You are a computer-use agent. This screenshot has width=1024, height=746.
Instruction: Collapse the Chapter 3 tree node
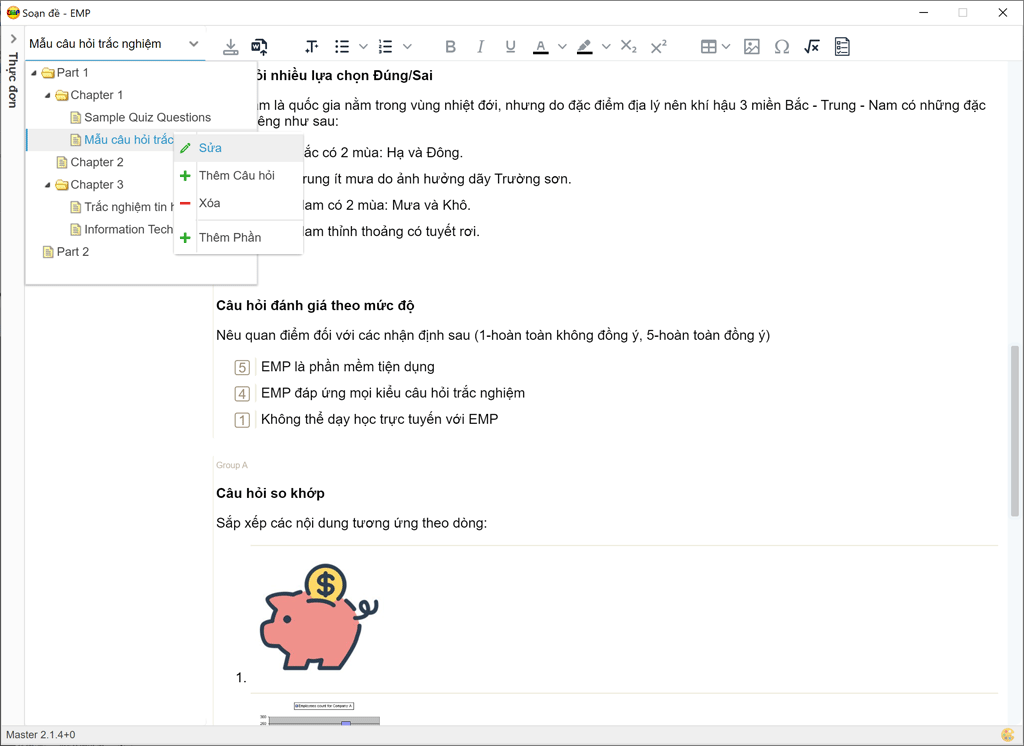point(48,185)
